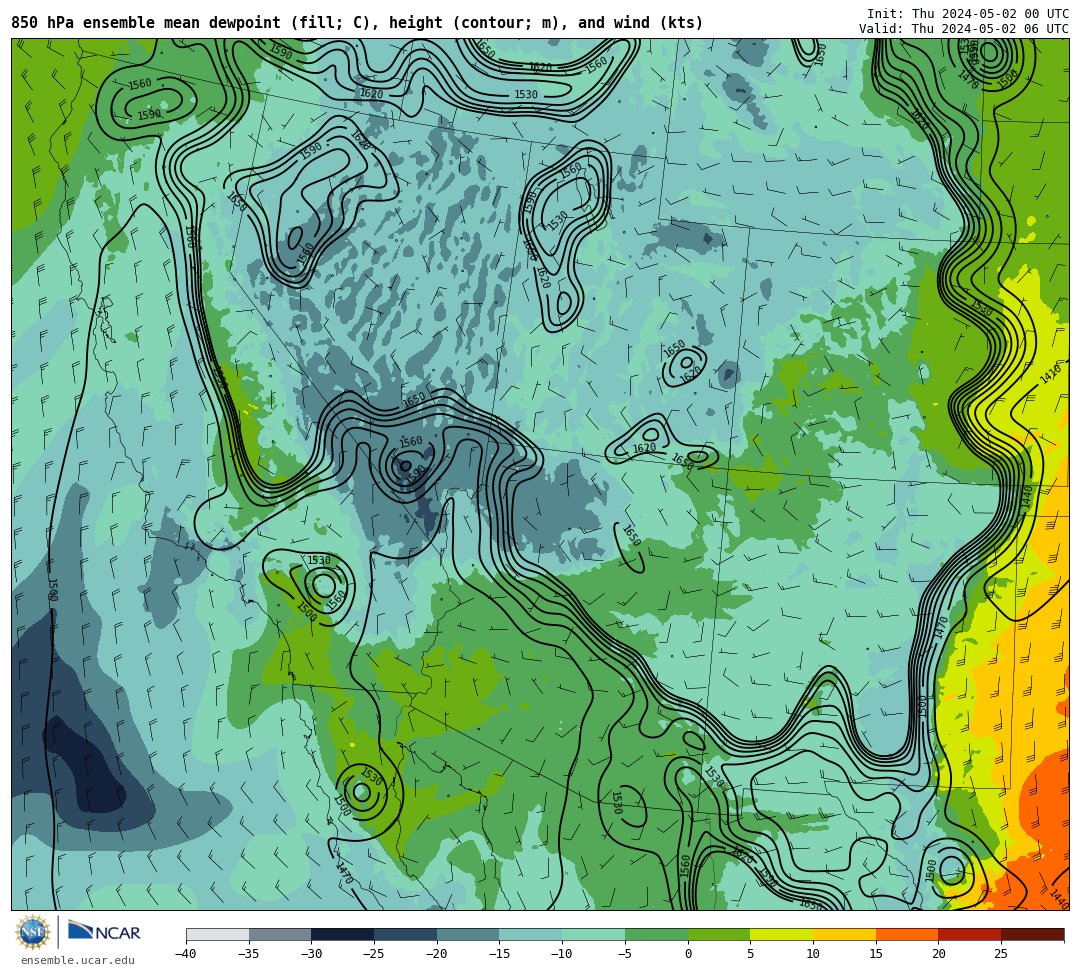
Task: Pick the -25 to -20 dark blue swatch
Action: tap(406, 934)
